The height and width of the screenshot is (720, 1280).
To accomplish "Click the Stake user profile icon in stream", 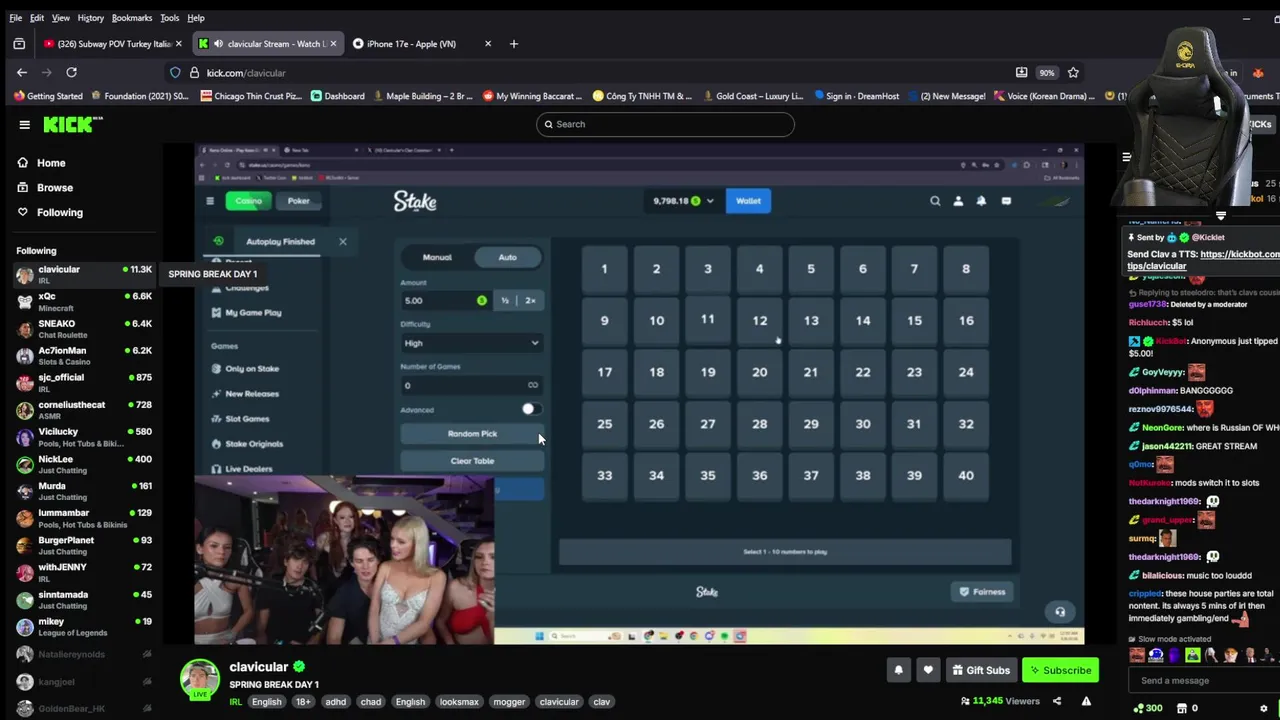I will click(958, 201).
